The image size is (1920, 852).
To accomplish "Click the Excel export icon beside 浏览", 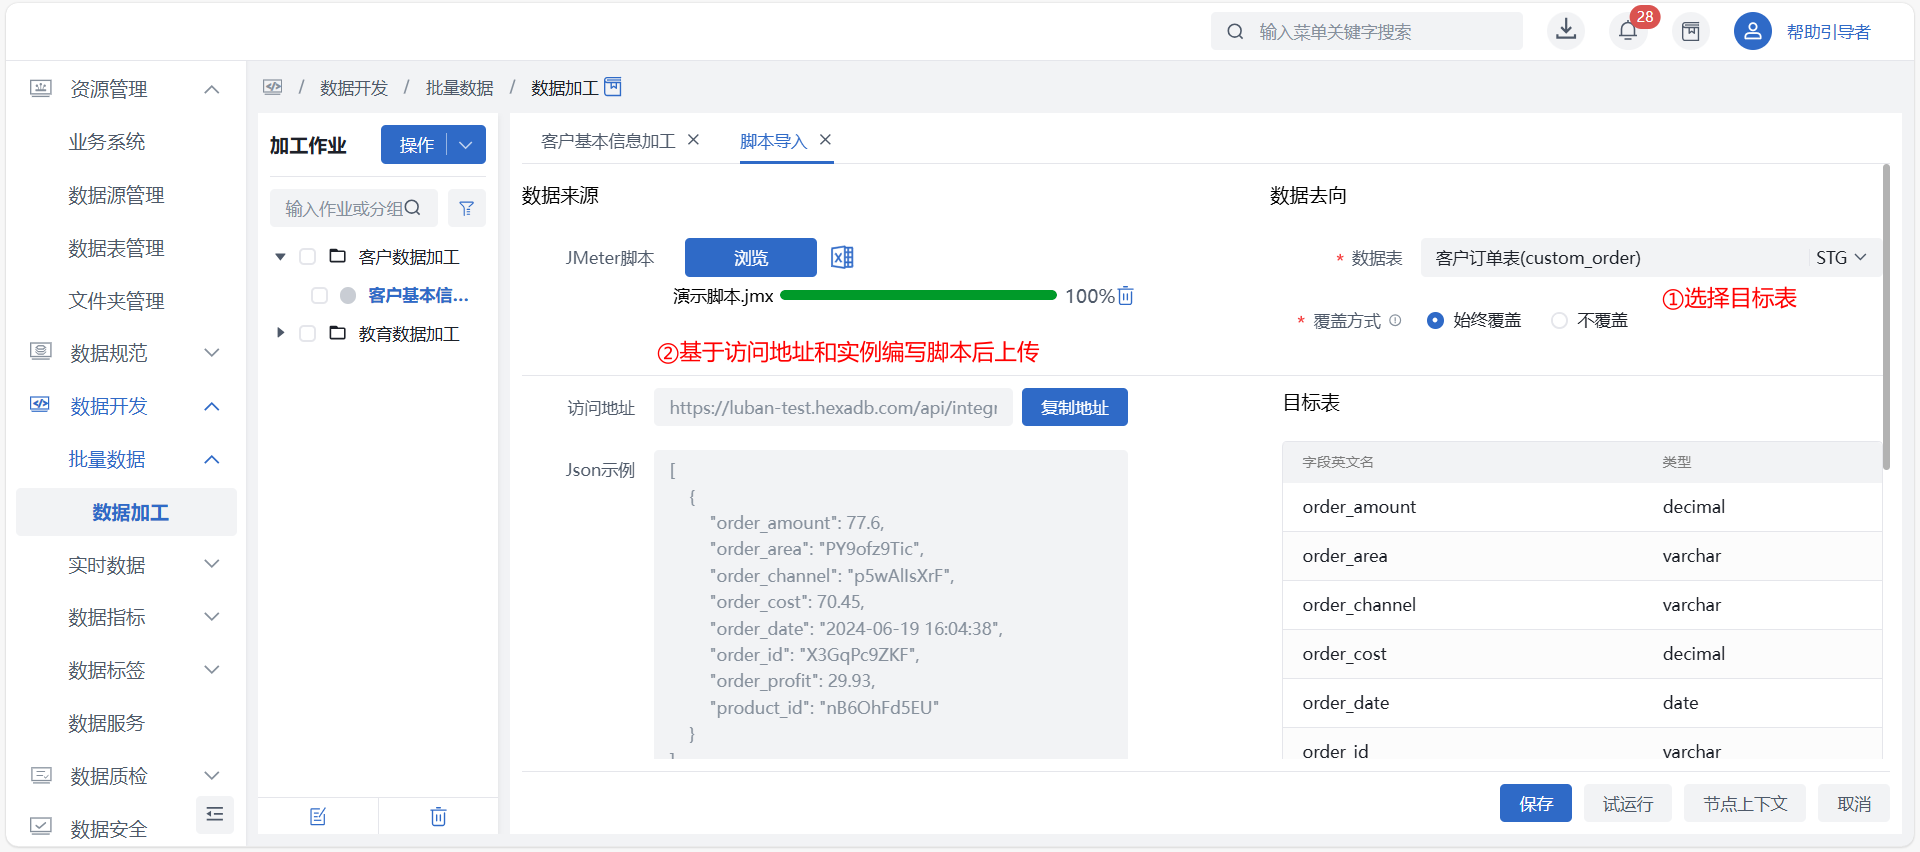I will pos(842,257).
